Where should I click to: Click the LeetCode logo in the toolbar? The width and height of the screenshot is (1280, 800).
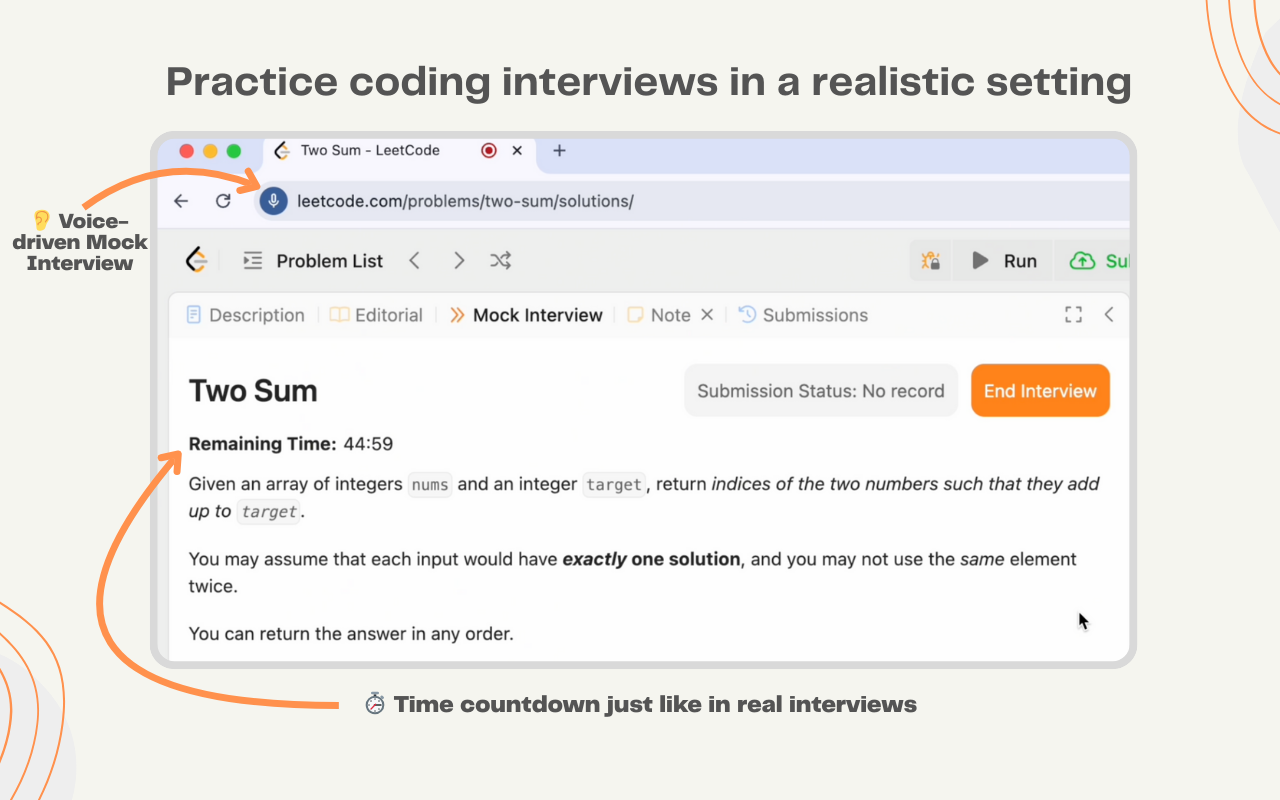[196, 260]
